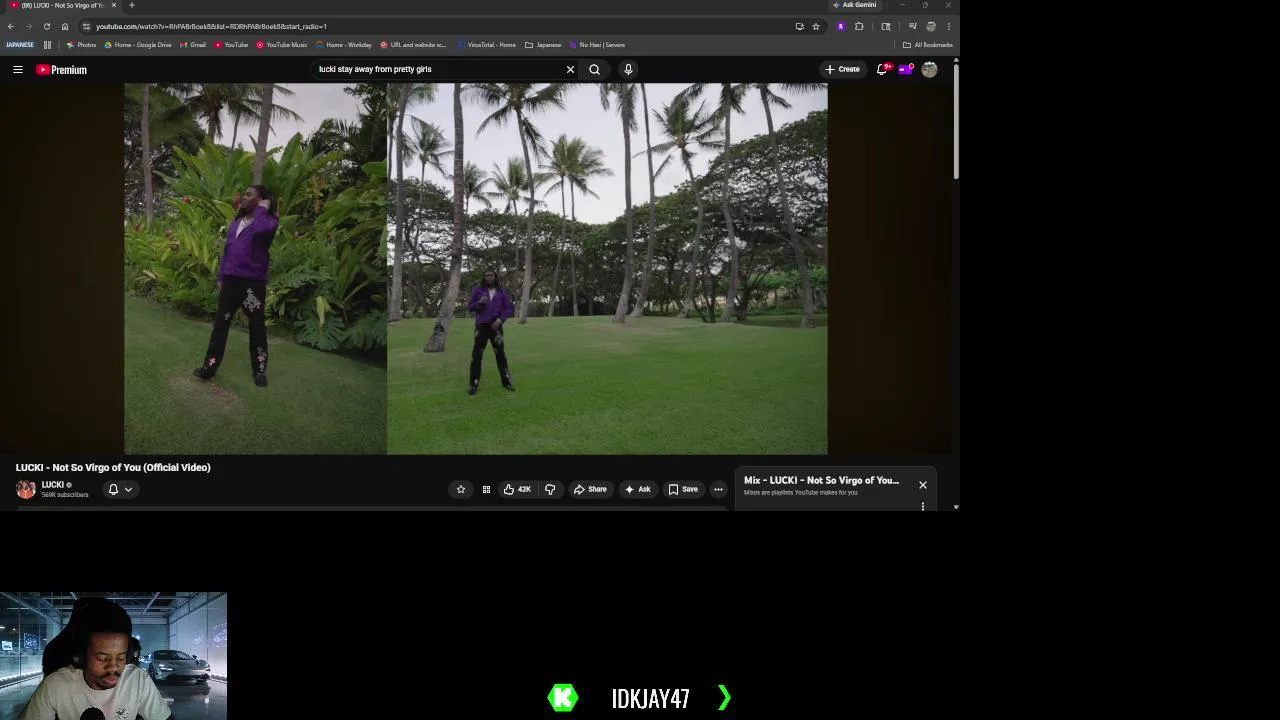Open URL and website scanner bookmark
Screen dimensions: 1280x720
click(x=414, y=45)
